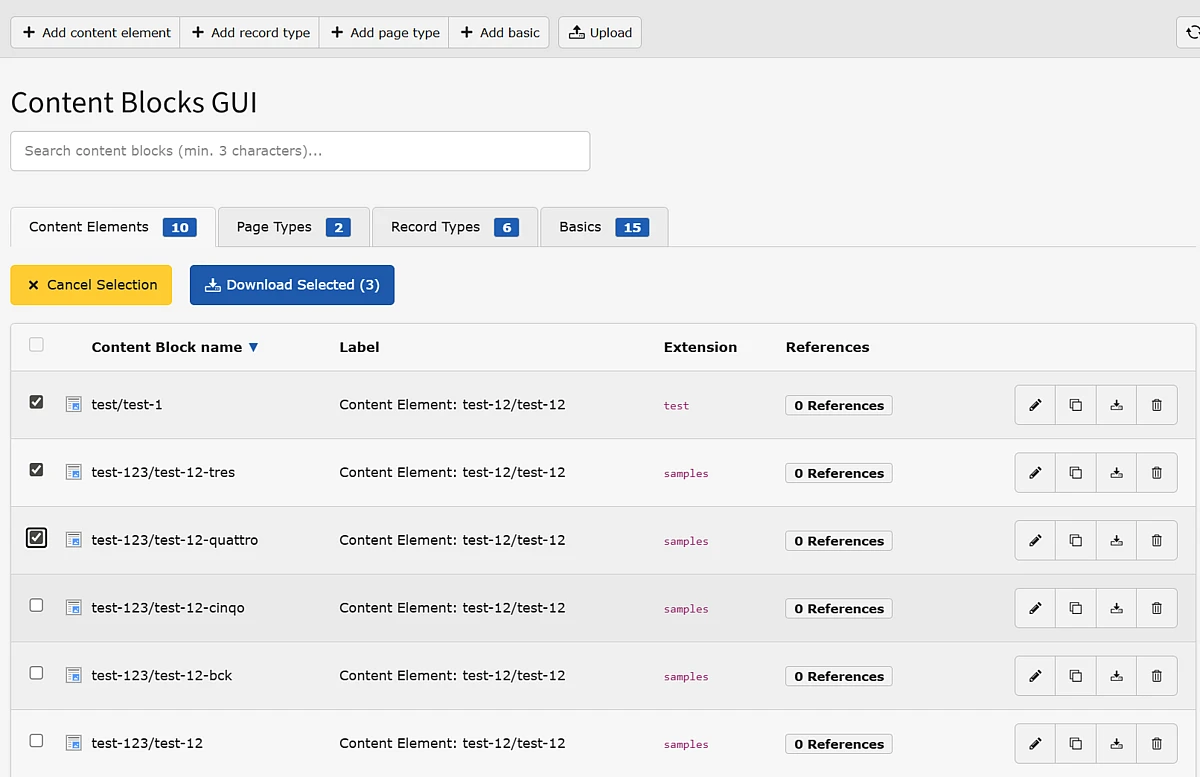Sort by Content Block name column arrow
The width and height of the screenshot is (1200, 777).
[253, 348]
